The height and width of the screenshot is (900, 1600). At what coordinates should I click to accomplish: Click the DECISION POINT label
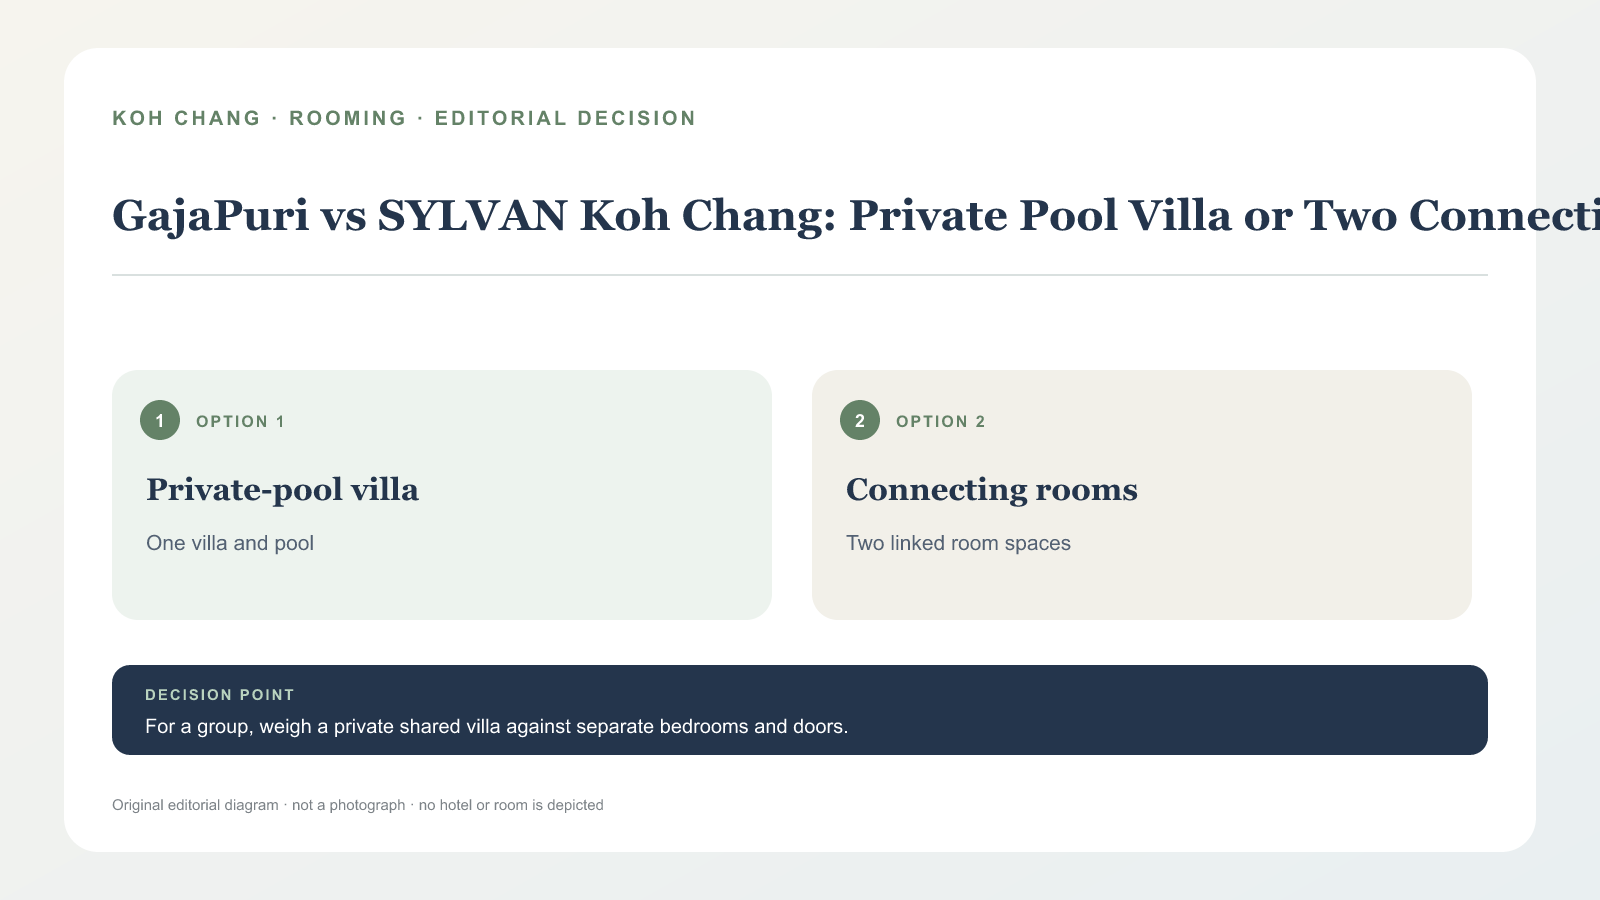click(220, 695)
